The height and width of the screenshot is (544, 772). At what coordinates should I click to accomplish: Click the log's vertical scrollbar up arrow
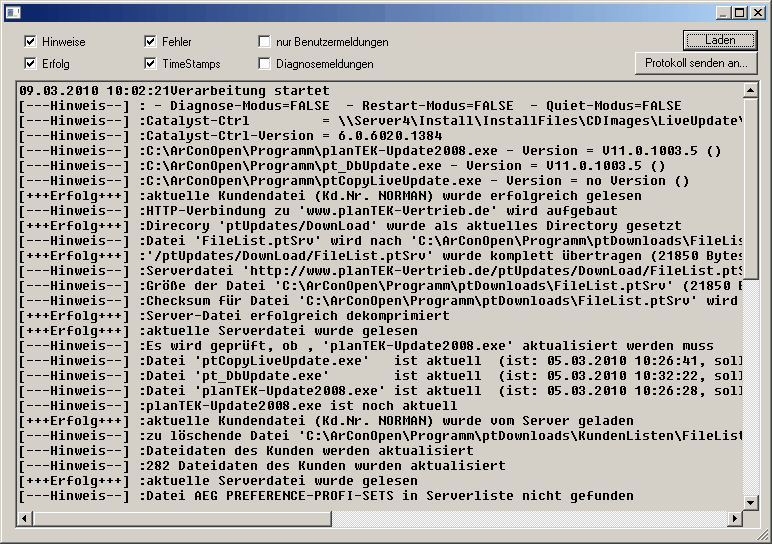pyautogui.click(x=750, y=90)
